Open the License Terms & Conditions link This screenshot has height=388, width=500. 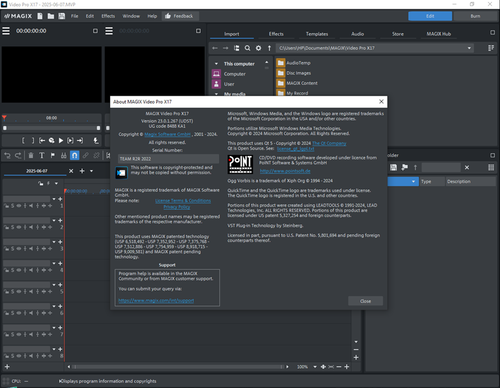pyautogui.click(x=183, y=201)
